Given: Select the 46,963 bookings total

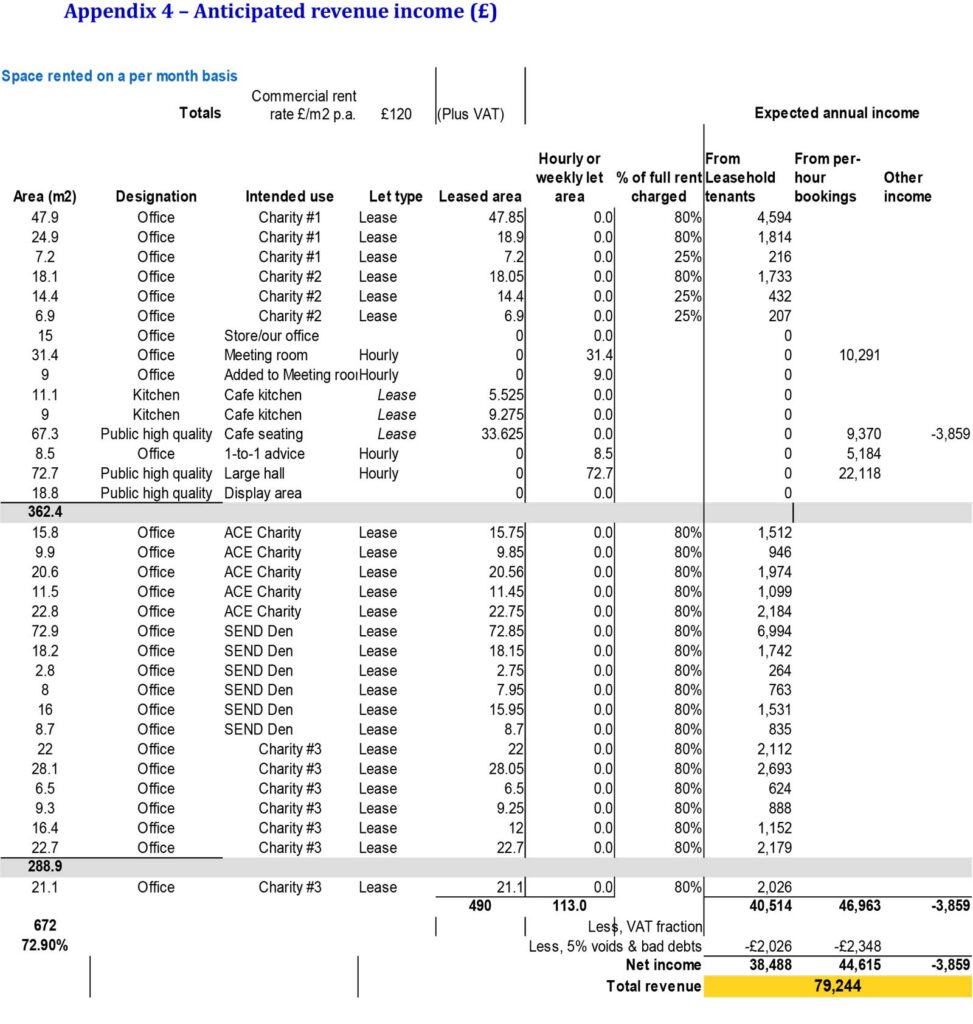Looking at the screenshot, I should (x=859, y=906).
